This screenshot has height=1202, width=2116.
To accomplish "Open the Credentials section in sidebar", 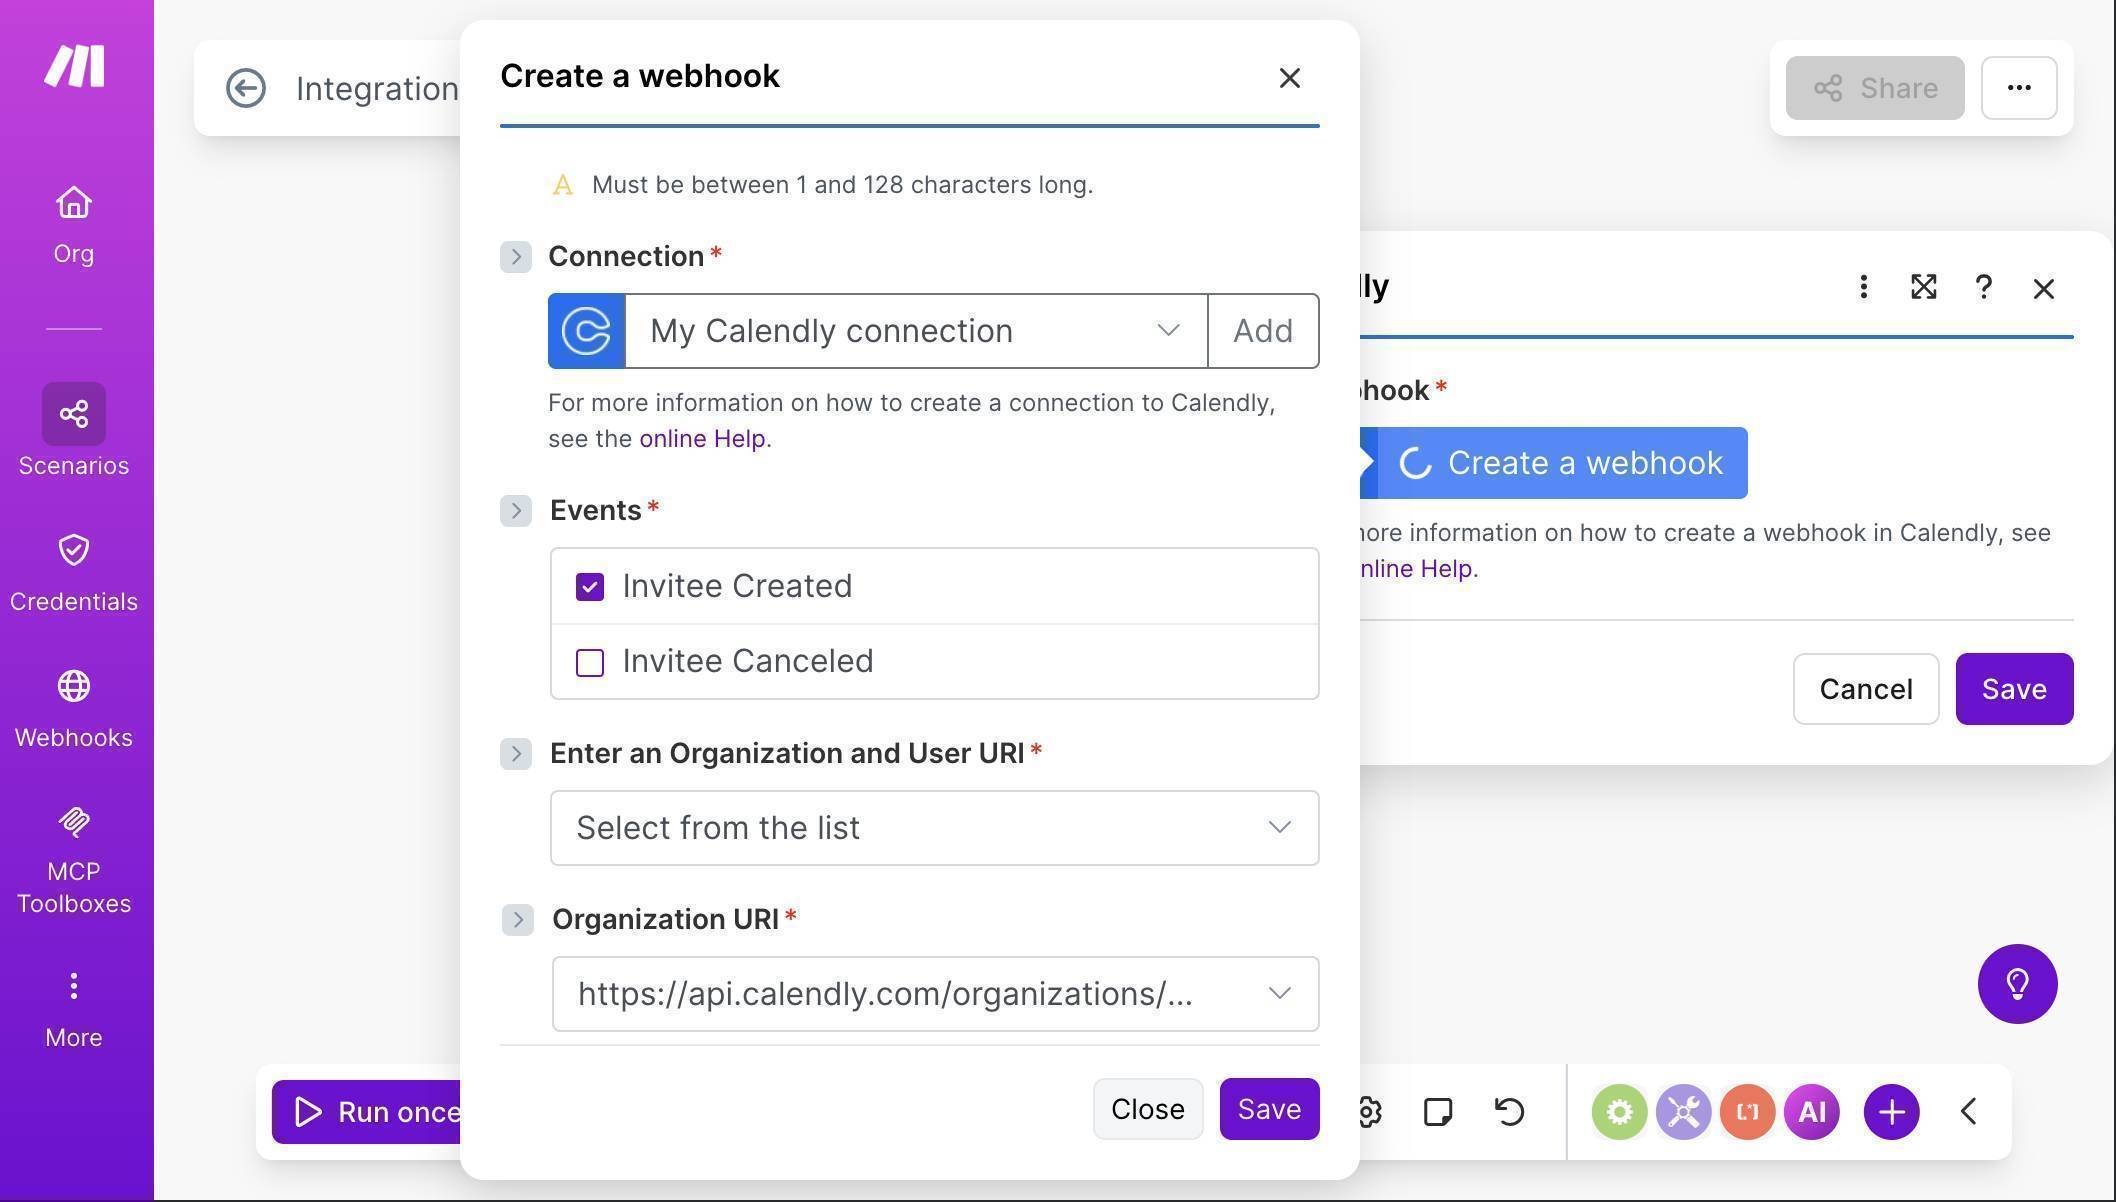I will point(73,565).
